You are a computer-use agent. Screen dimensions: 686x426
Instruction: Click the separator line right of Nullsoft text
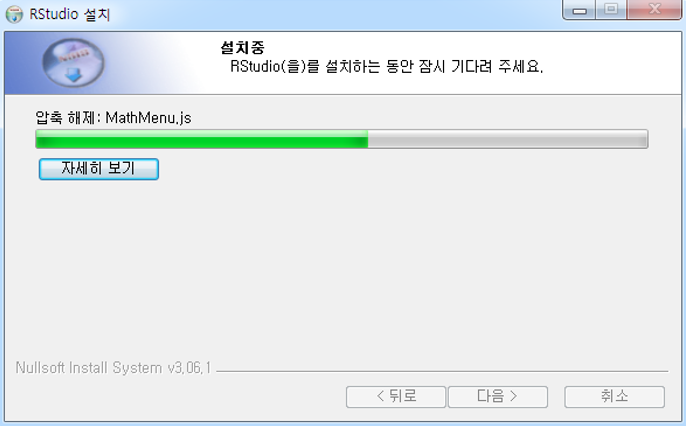442,371
